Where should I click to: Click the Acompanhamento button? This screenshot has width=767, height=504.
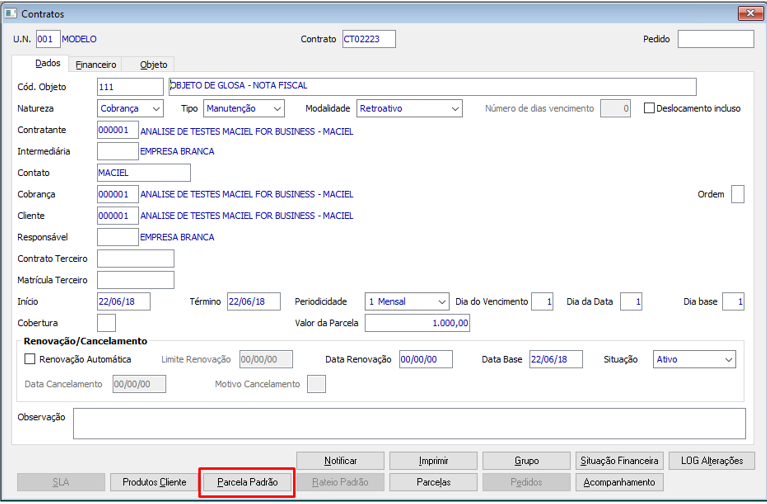coord(619,482)
